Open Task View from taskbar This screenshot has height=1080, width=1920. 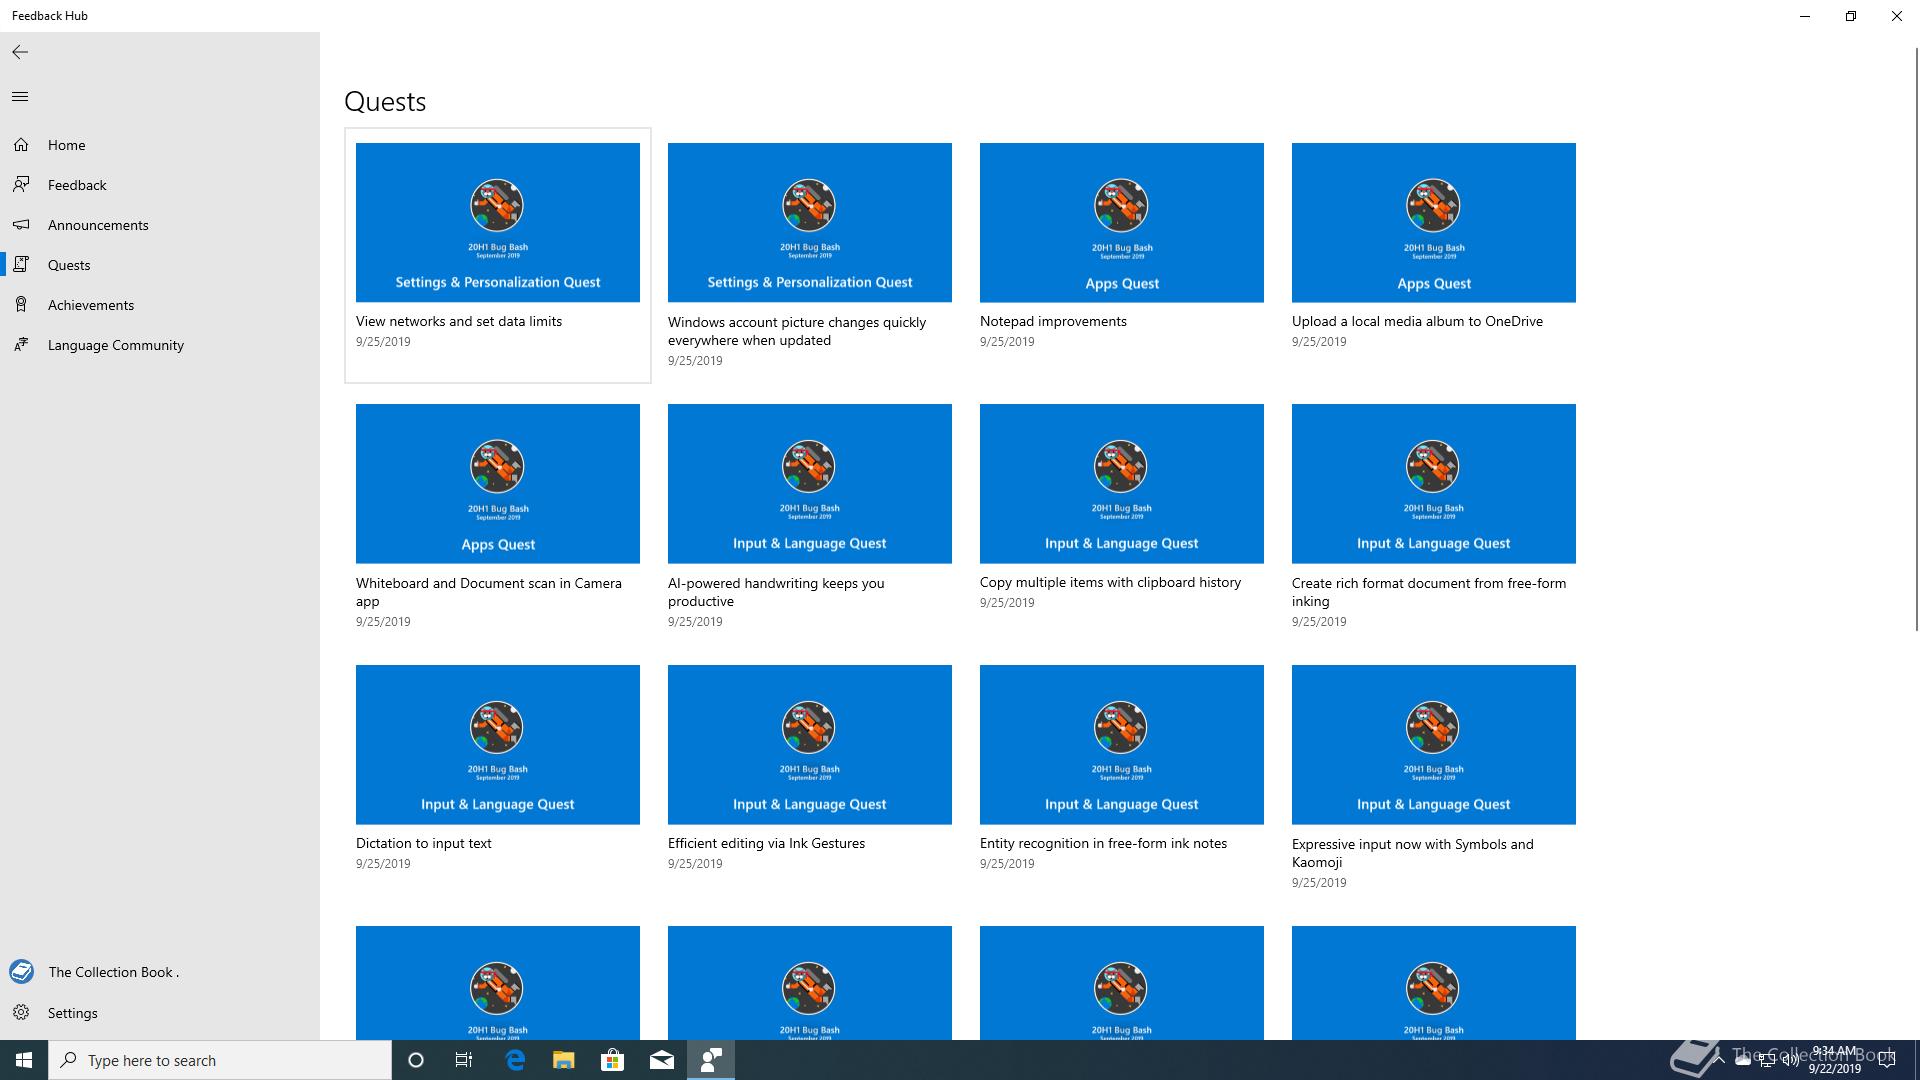coord(464,1060)
